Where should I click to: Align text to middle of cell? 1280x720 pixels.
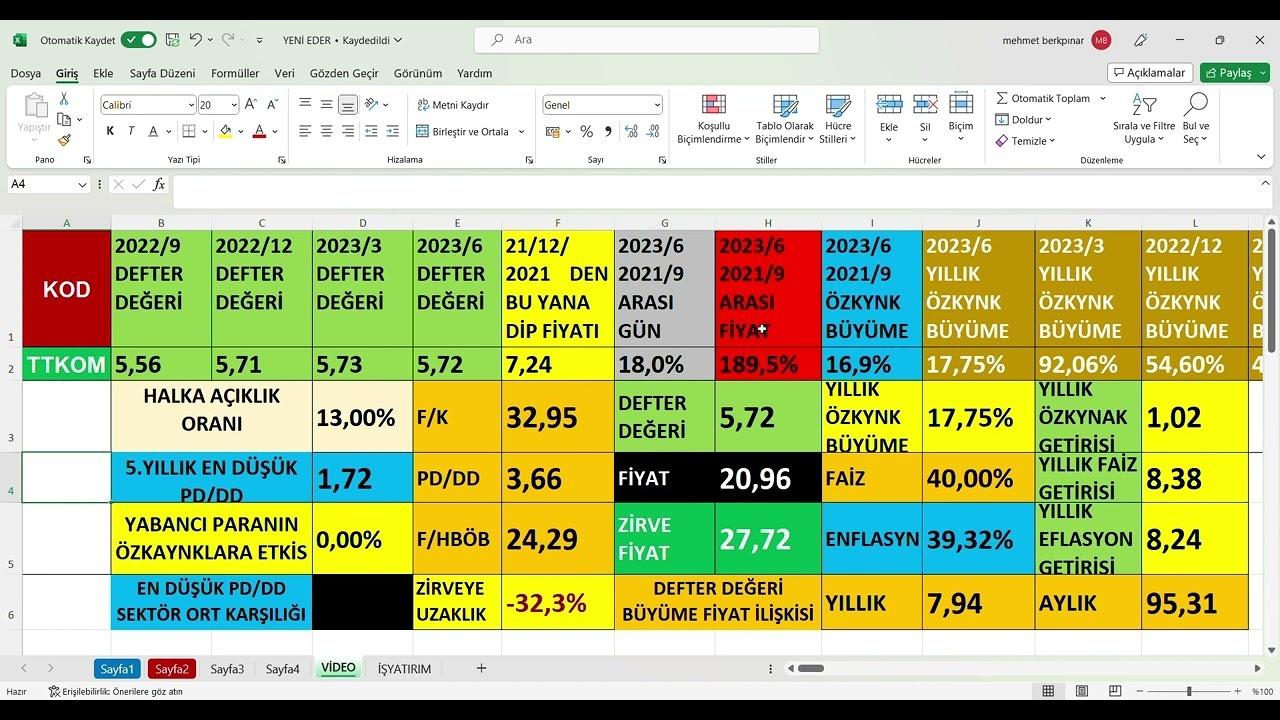point(326,105)
